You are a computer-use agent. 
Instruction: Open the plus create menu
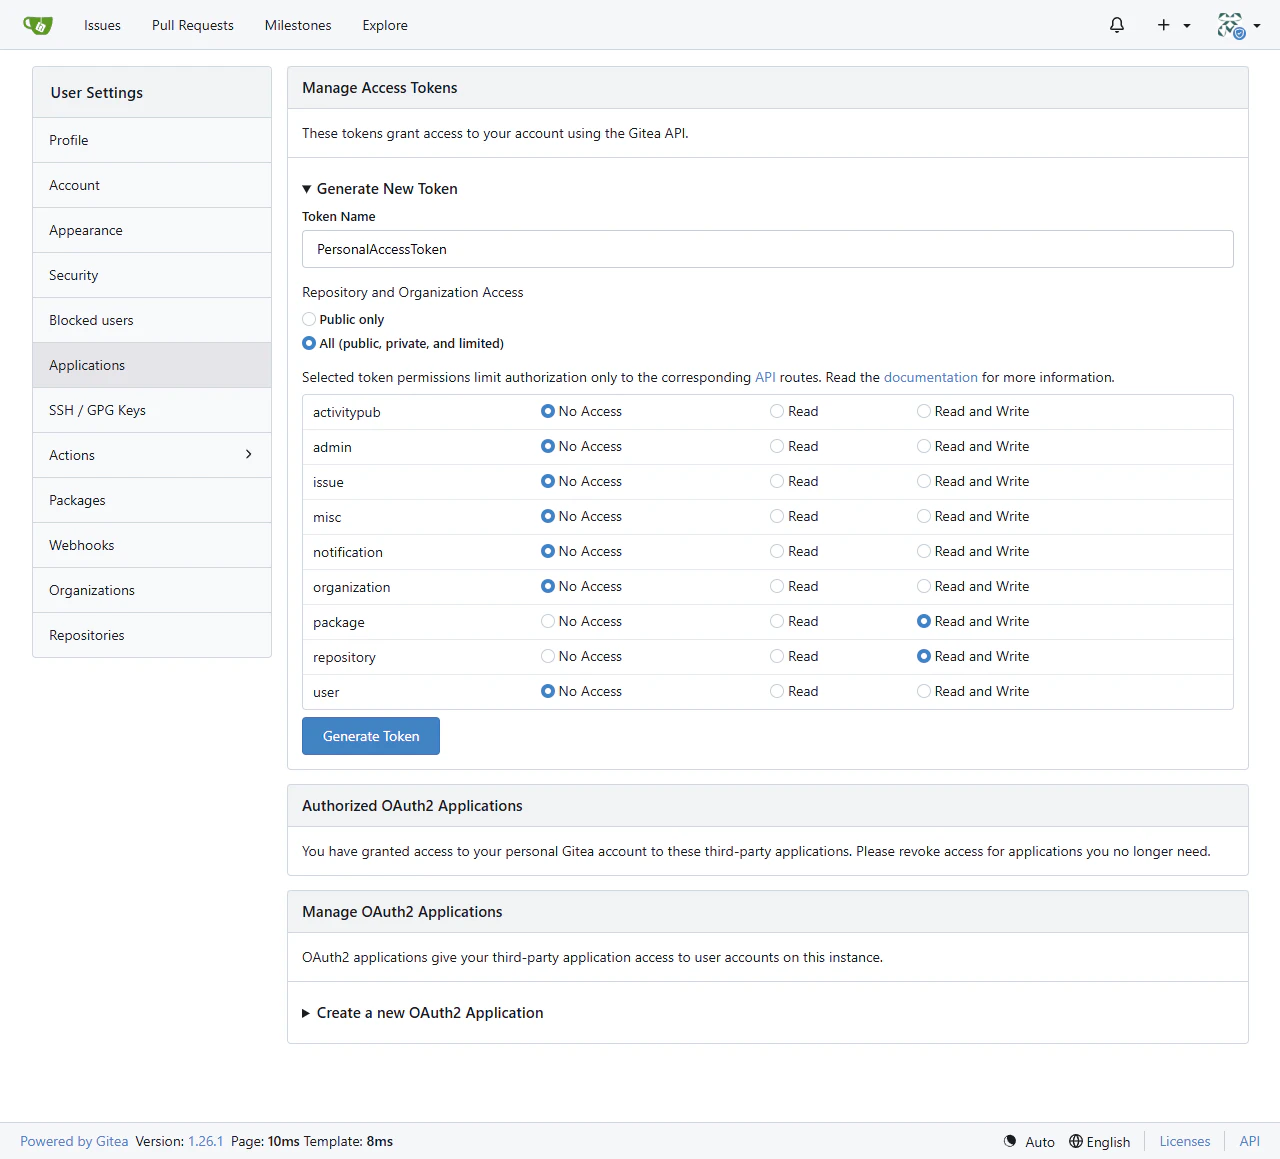pyautogui.click(x=1173, y=25)
